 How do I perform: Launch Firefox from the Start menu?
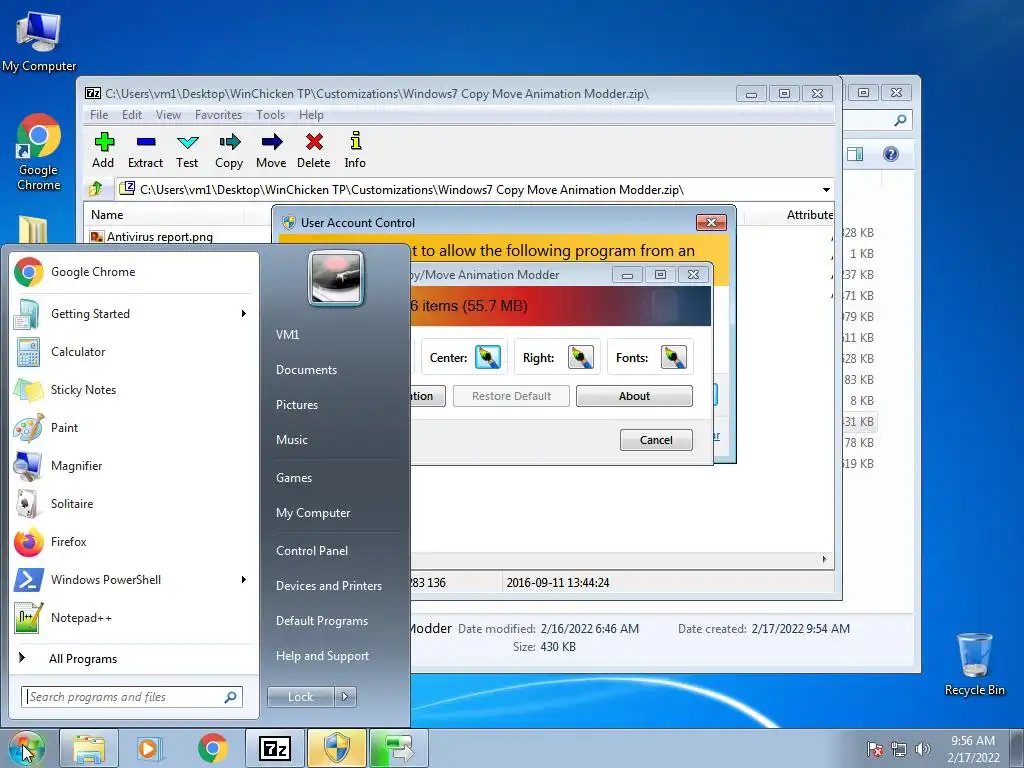pos(133,541)
